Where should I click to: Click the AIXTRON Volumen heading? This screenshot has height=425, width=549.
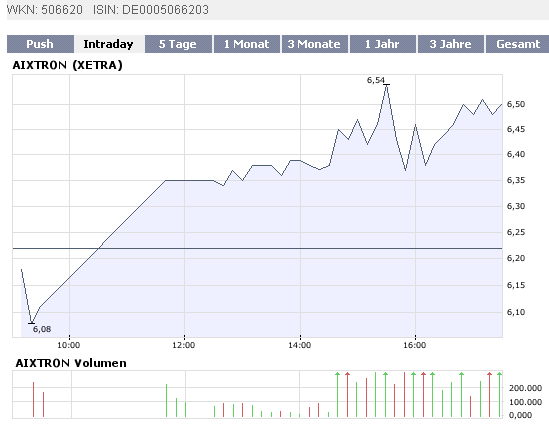click(x=71, y=363)
